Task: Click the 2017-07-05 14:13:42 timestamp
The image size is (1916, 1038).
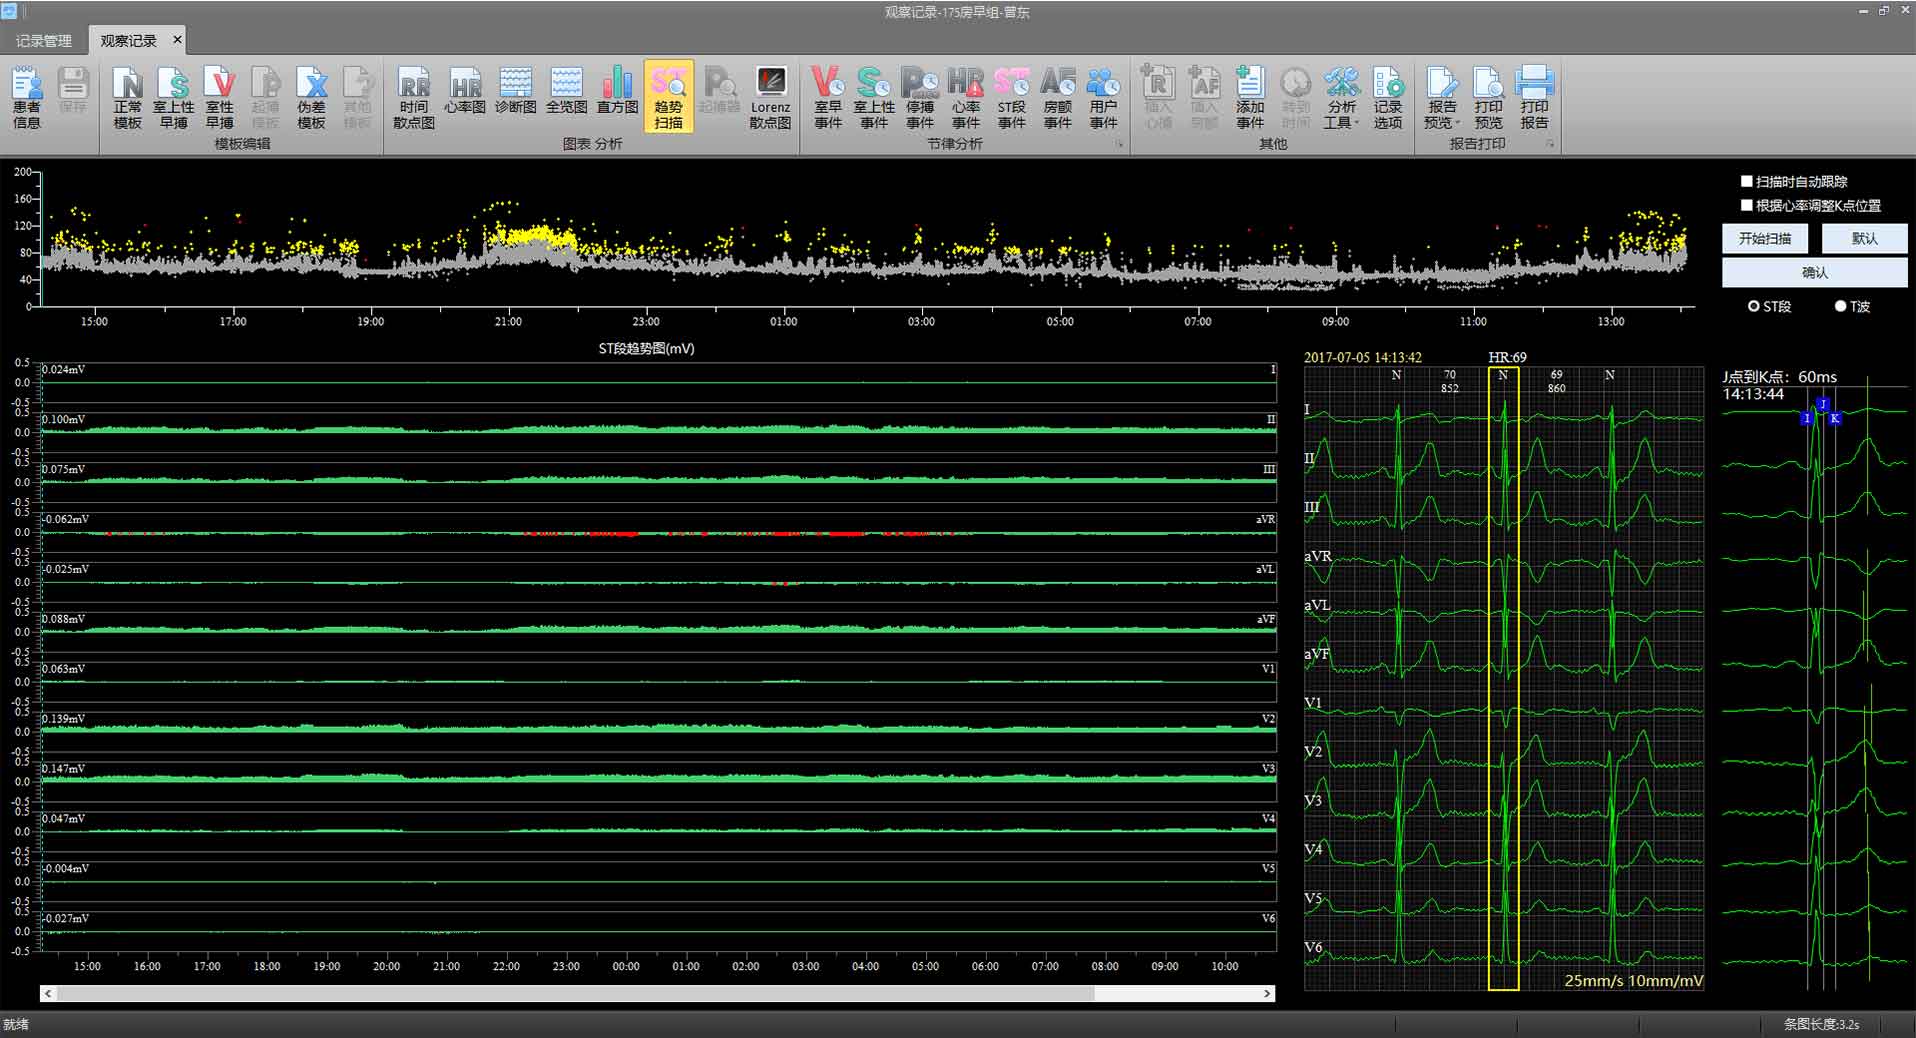Action: click(1363, 357)
